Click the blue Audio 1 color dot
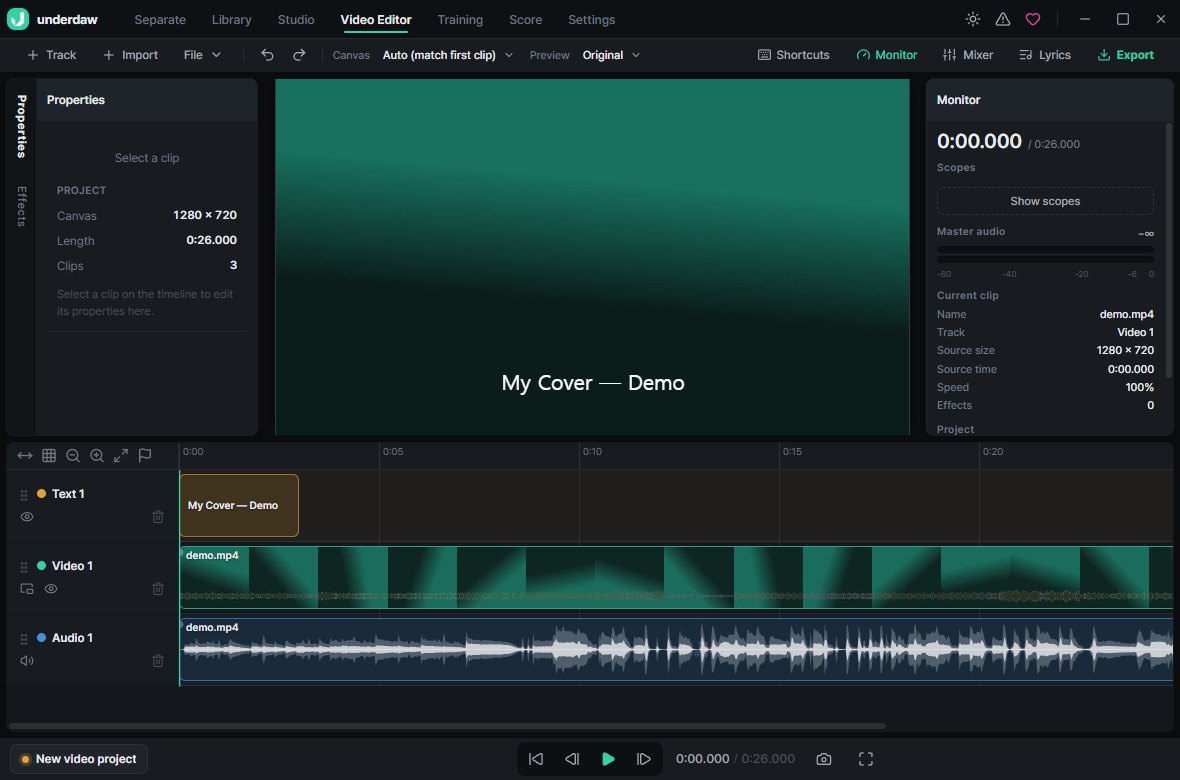This screenshot has width=1180, height=780. (x=41, y=638)
